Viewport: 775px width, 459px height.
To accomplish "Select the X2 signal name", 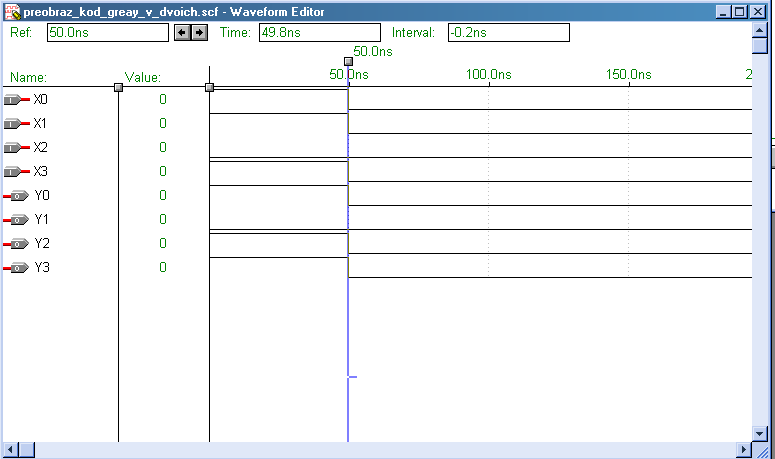I will tap(41, 147).
